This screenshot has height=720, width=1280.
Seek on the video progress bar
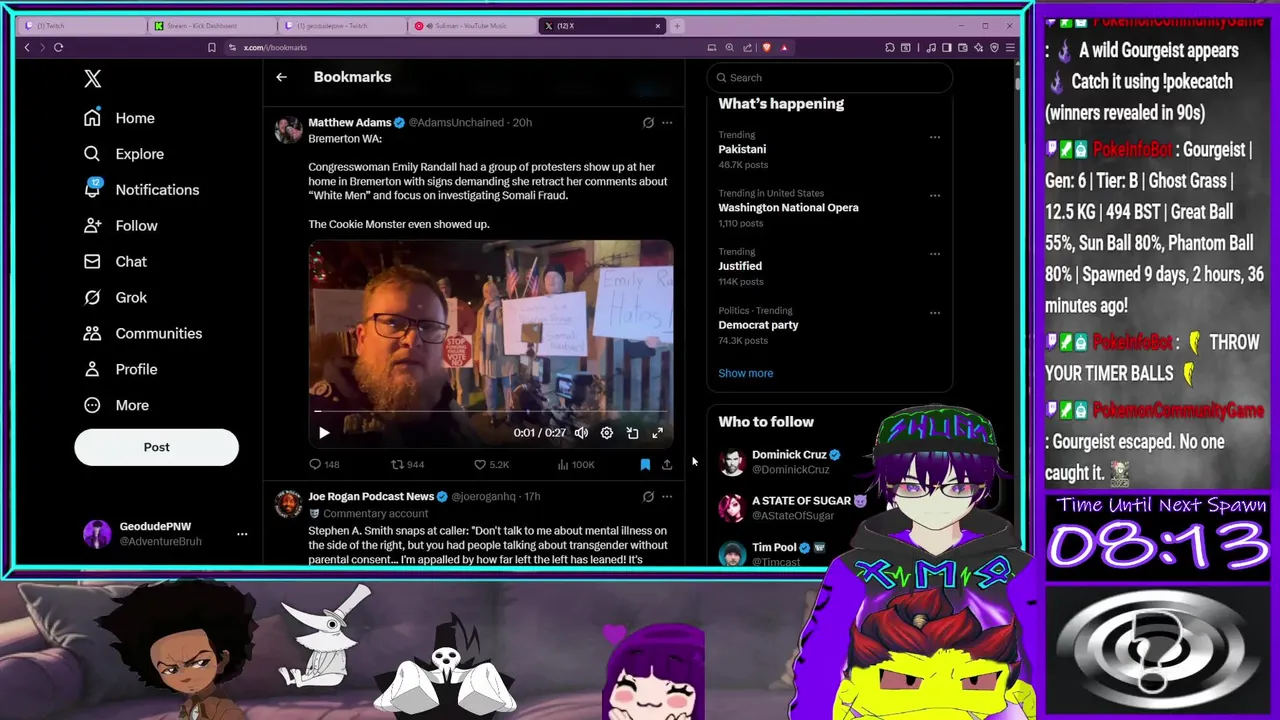pos(490,411)
